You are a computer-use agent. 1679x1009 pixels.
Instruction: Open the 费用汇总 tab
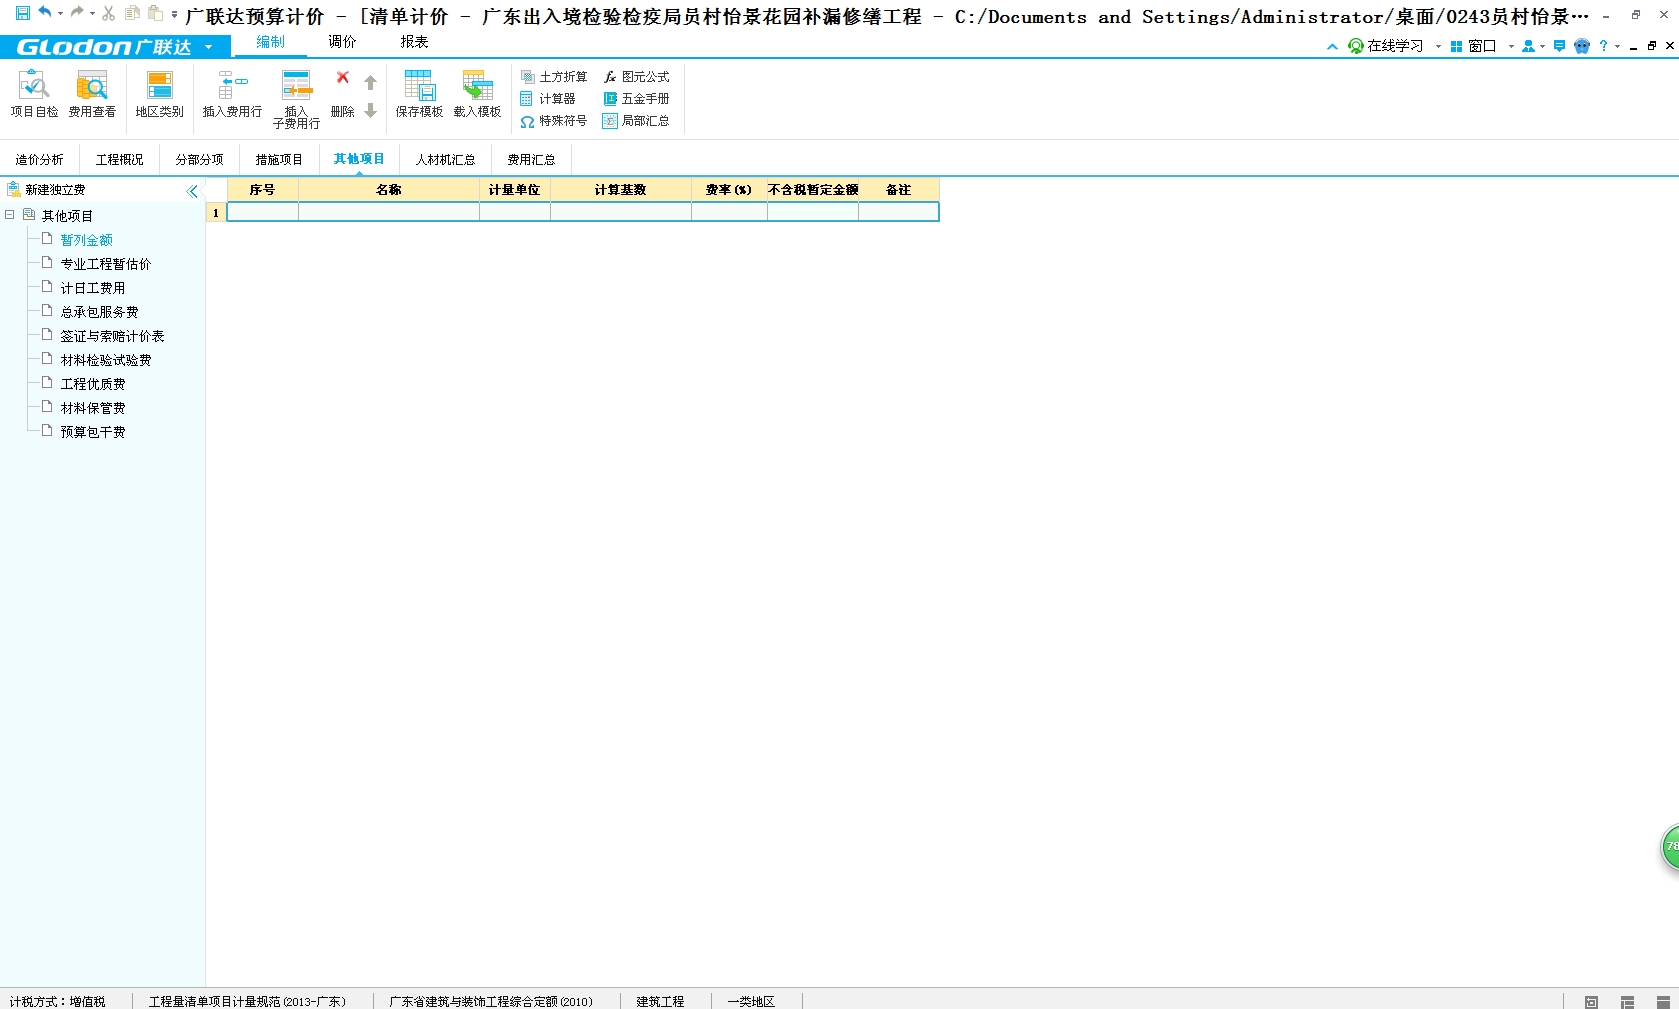point(531,160)
